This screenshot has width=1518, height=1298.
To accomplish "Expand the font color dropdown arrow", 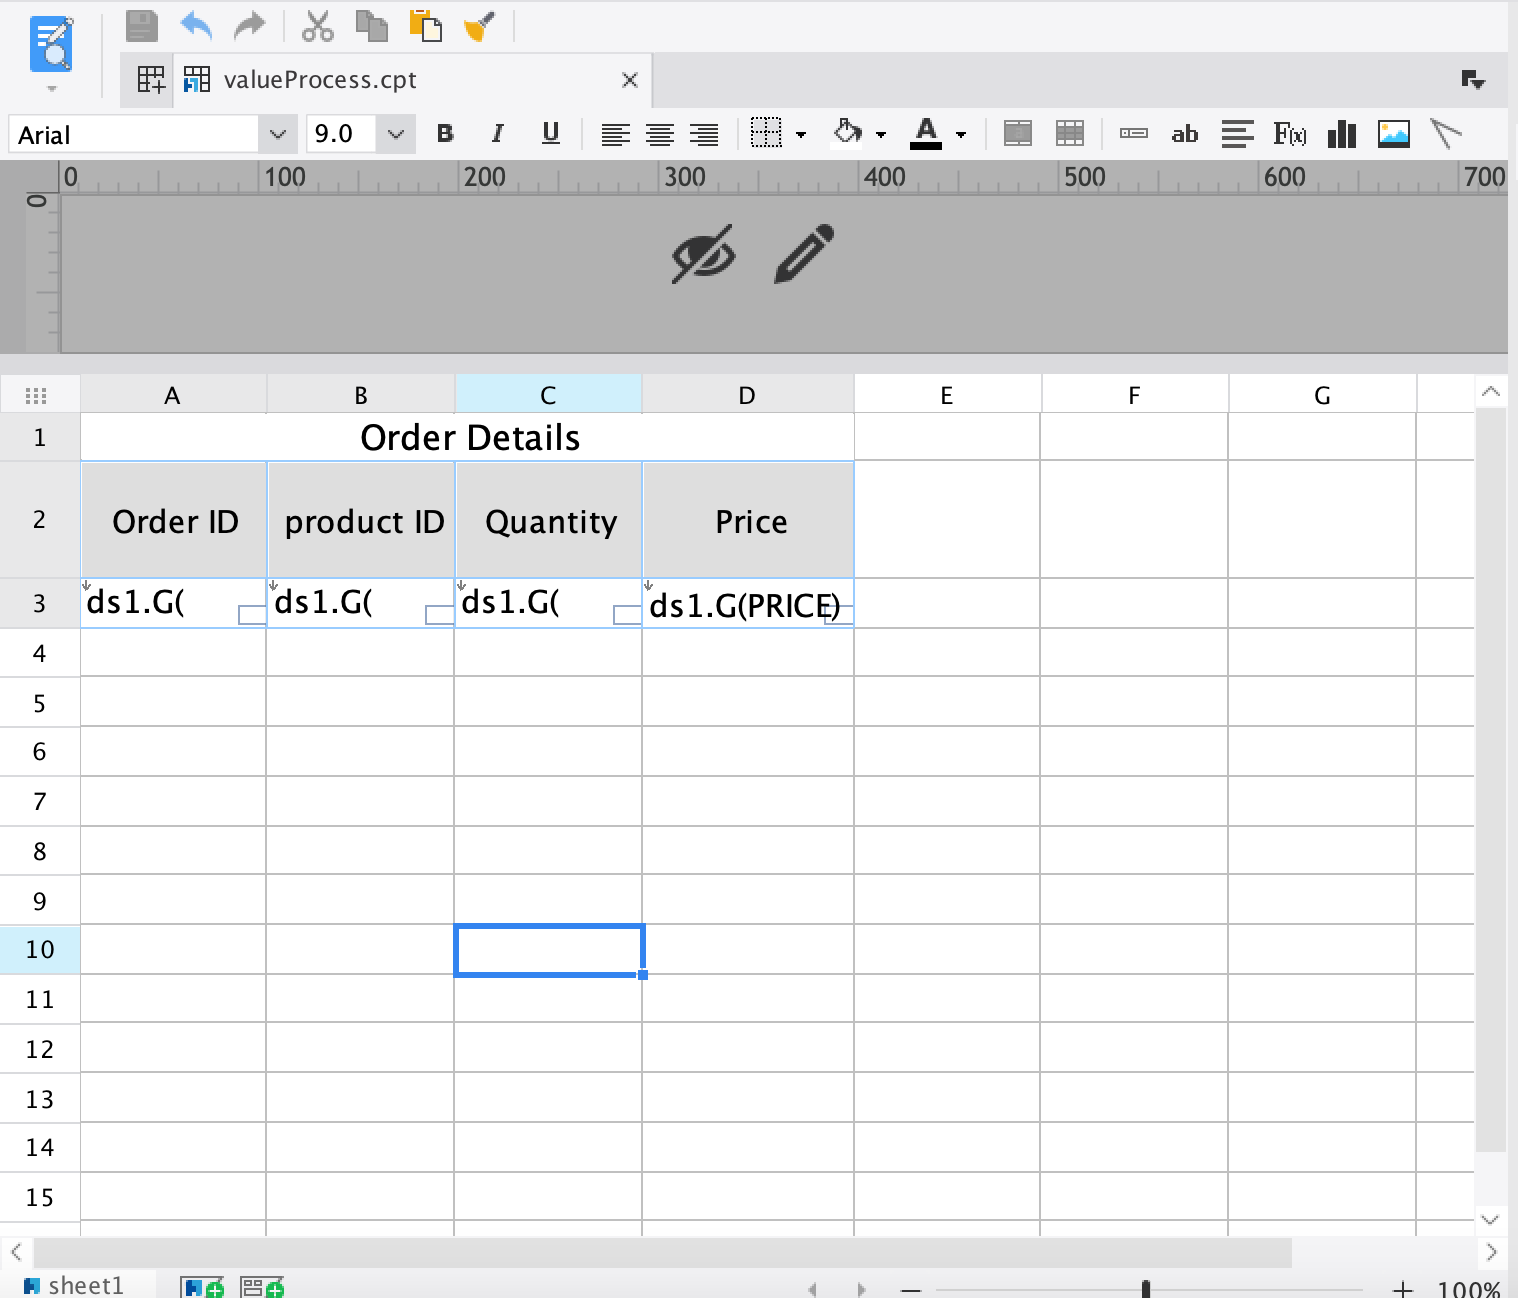I will click(x=960, y=133).
